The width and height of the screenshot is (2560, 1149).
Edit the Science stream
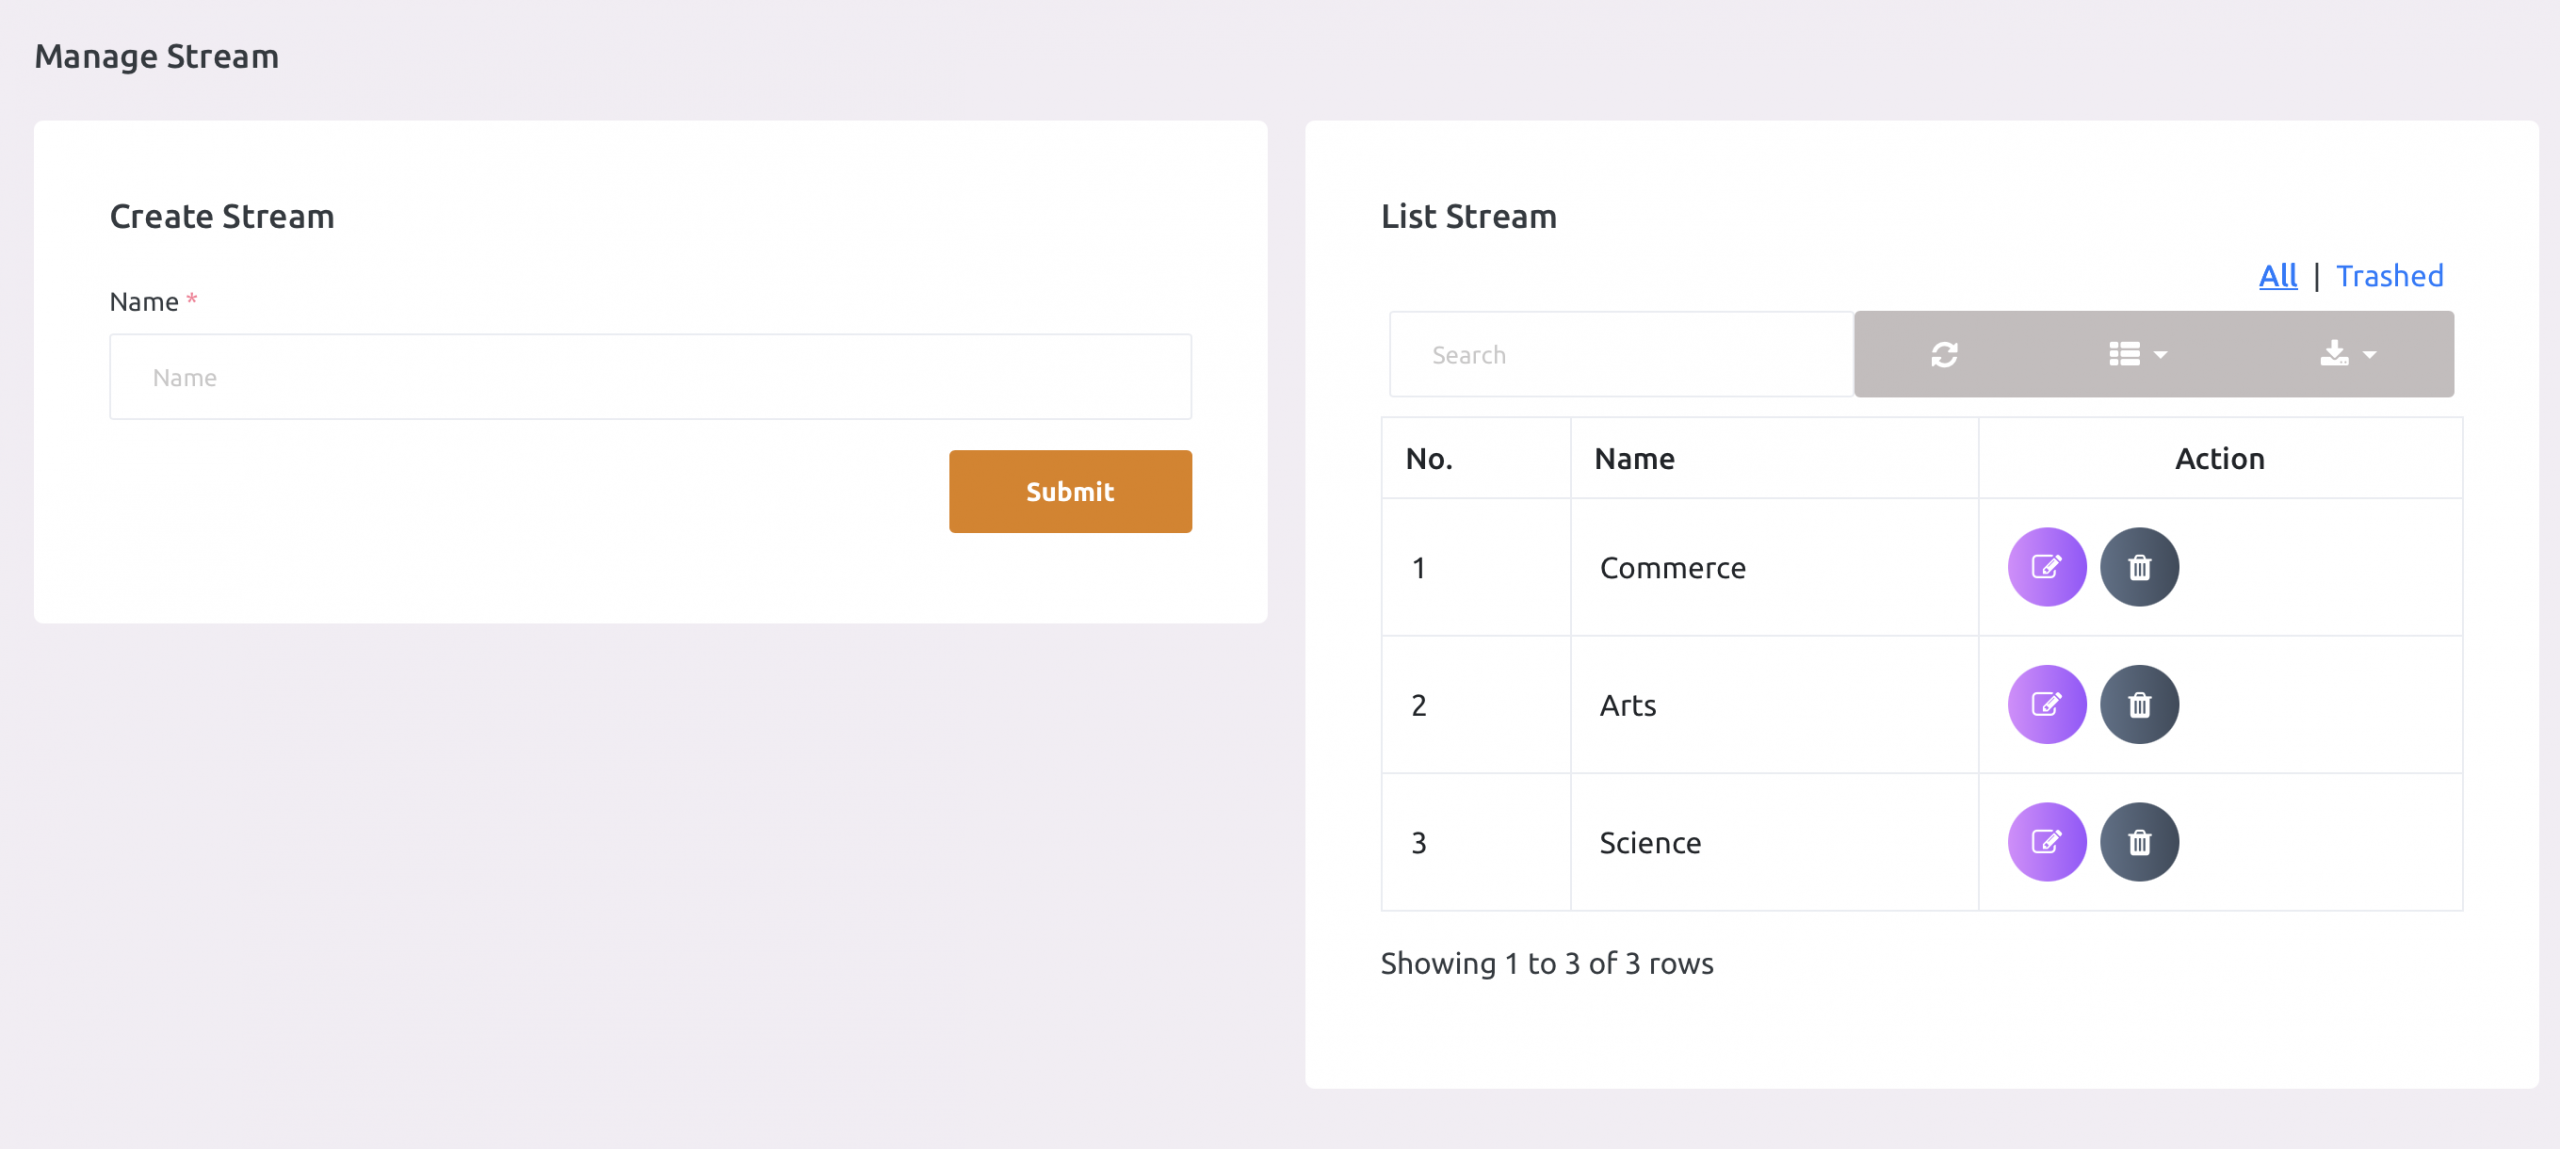(x=2046, y=842)
